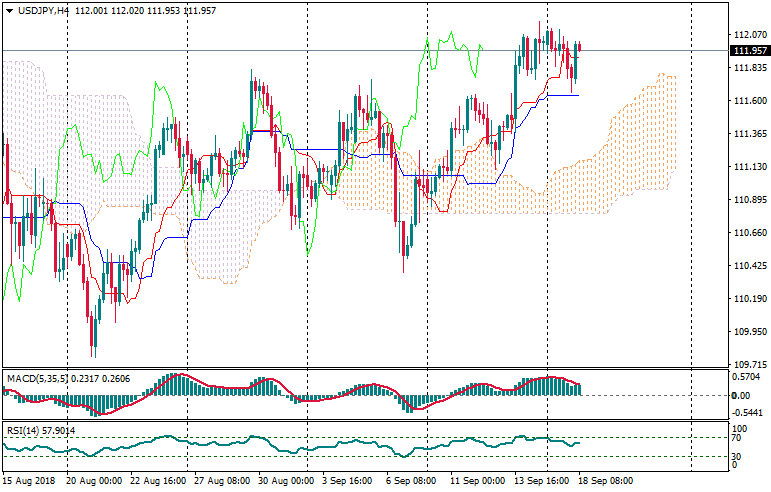Click the 109.715 level on price axis
This screenshot has height=492, width=771.
coord(749,365)
